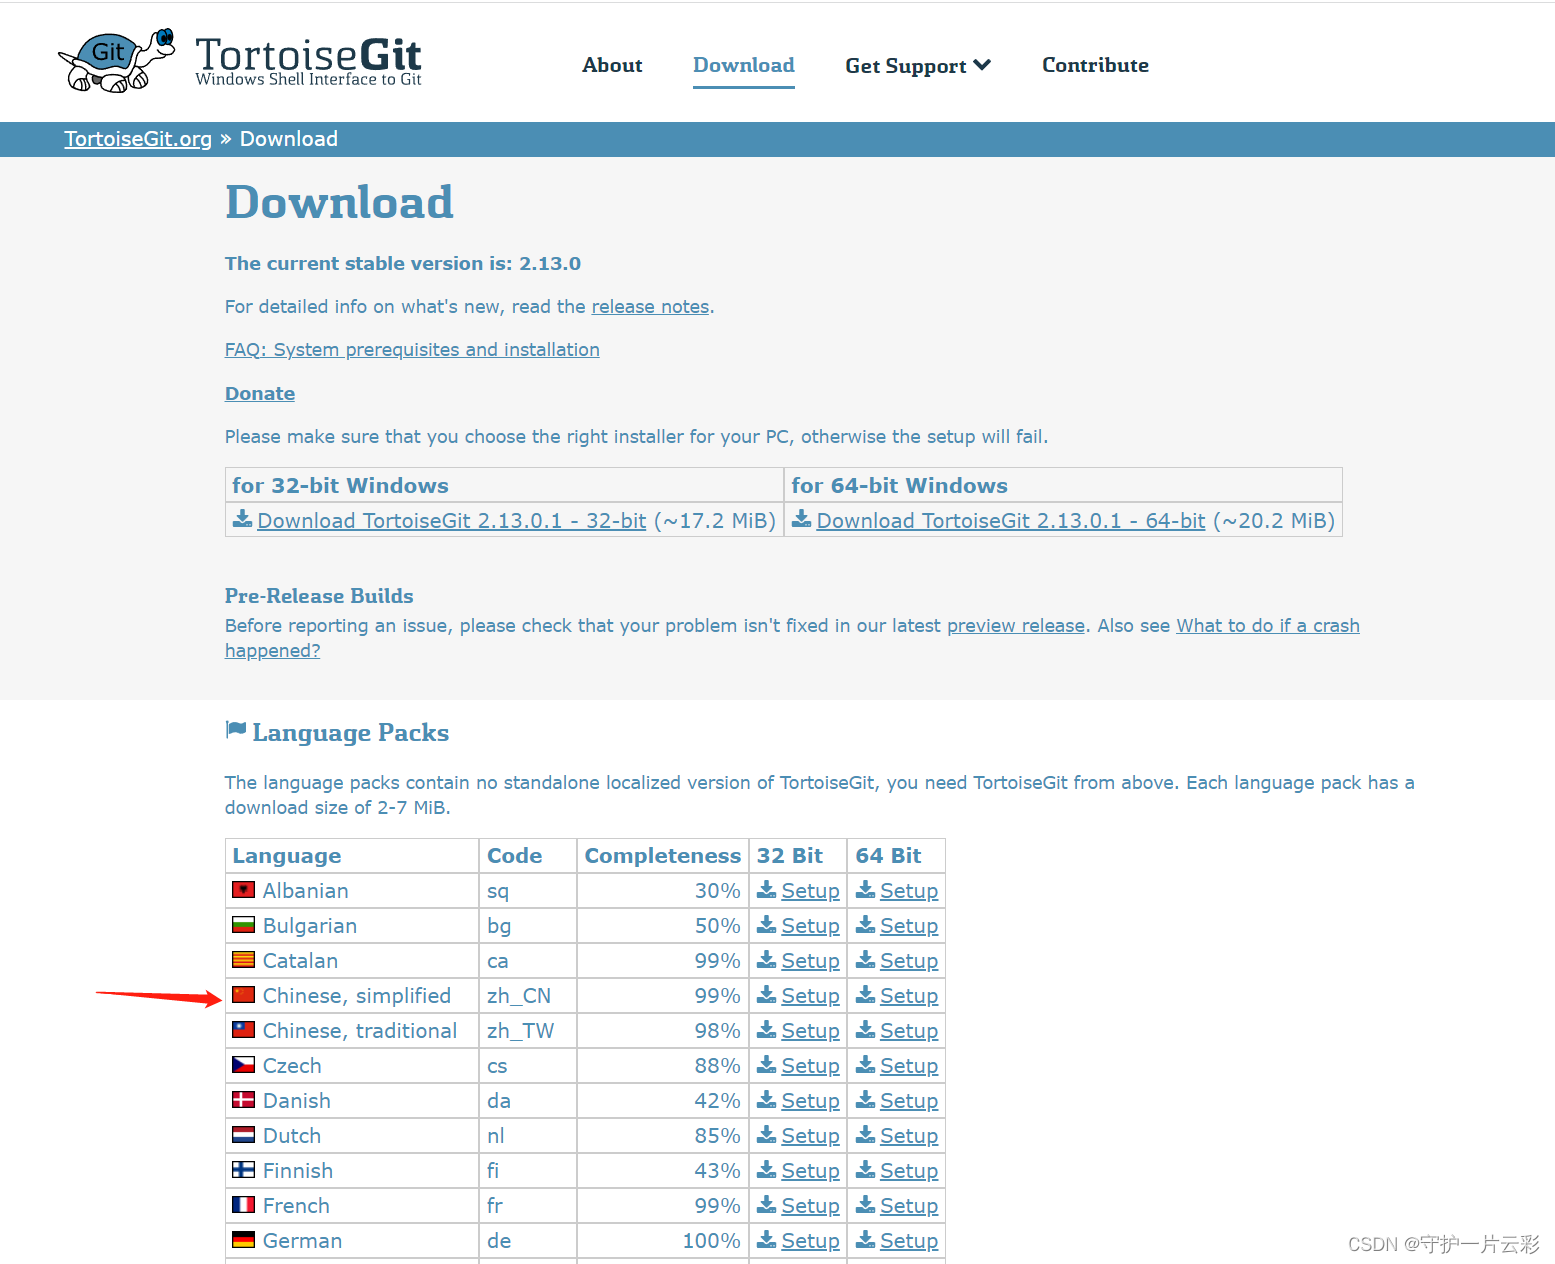
Task: Expand the Get Support dropdown menu
Action: pos(918,65)
